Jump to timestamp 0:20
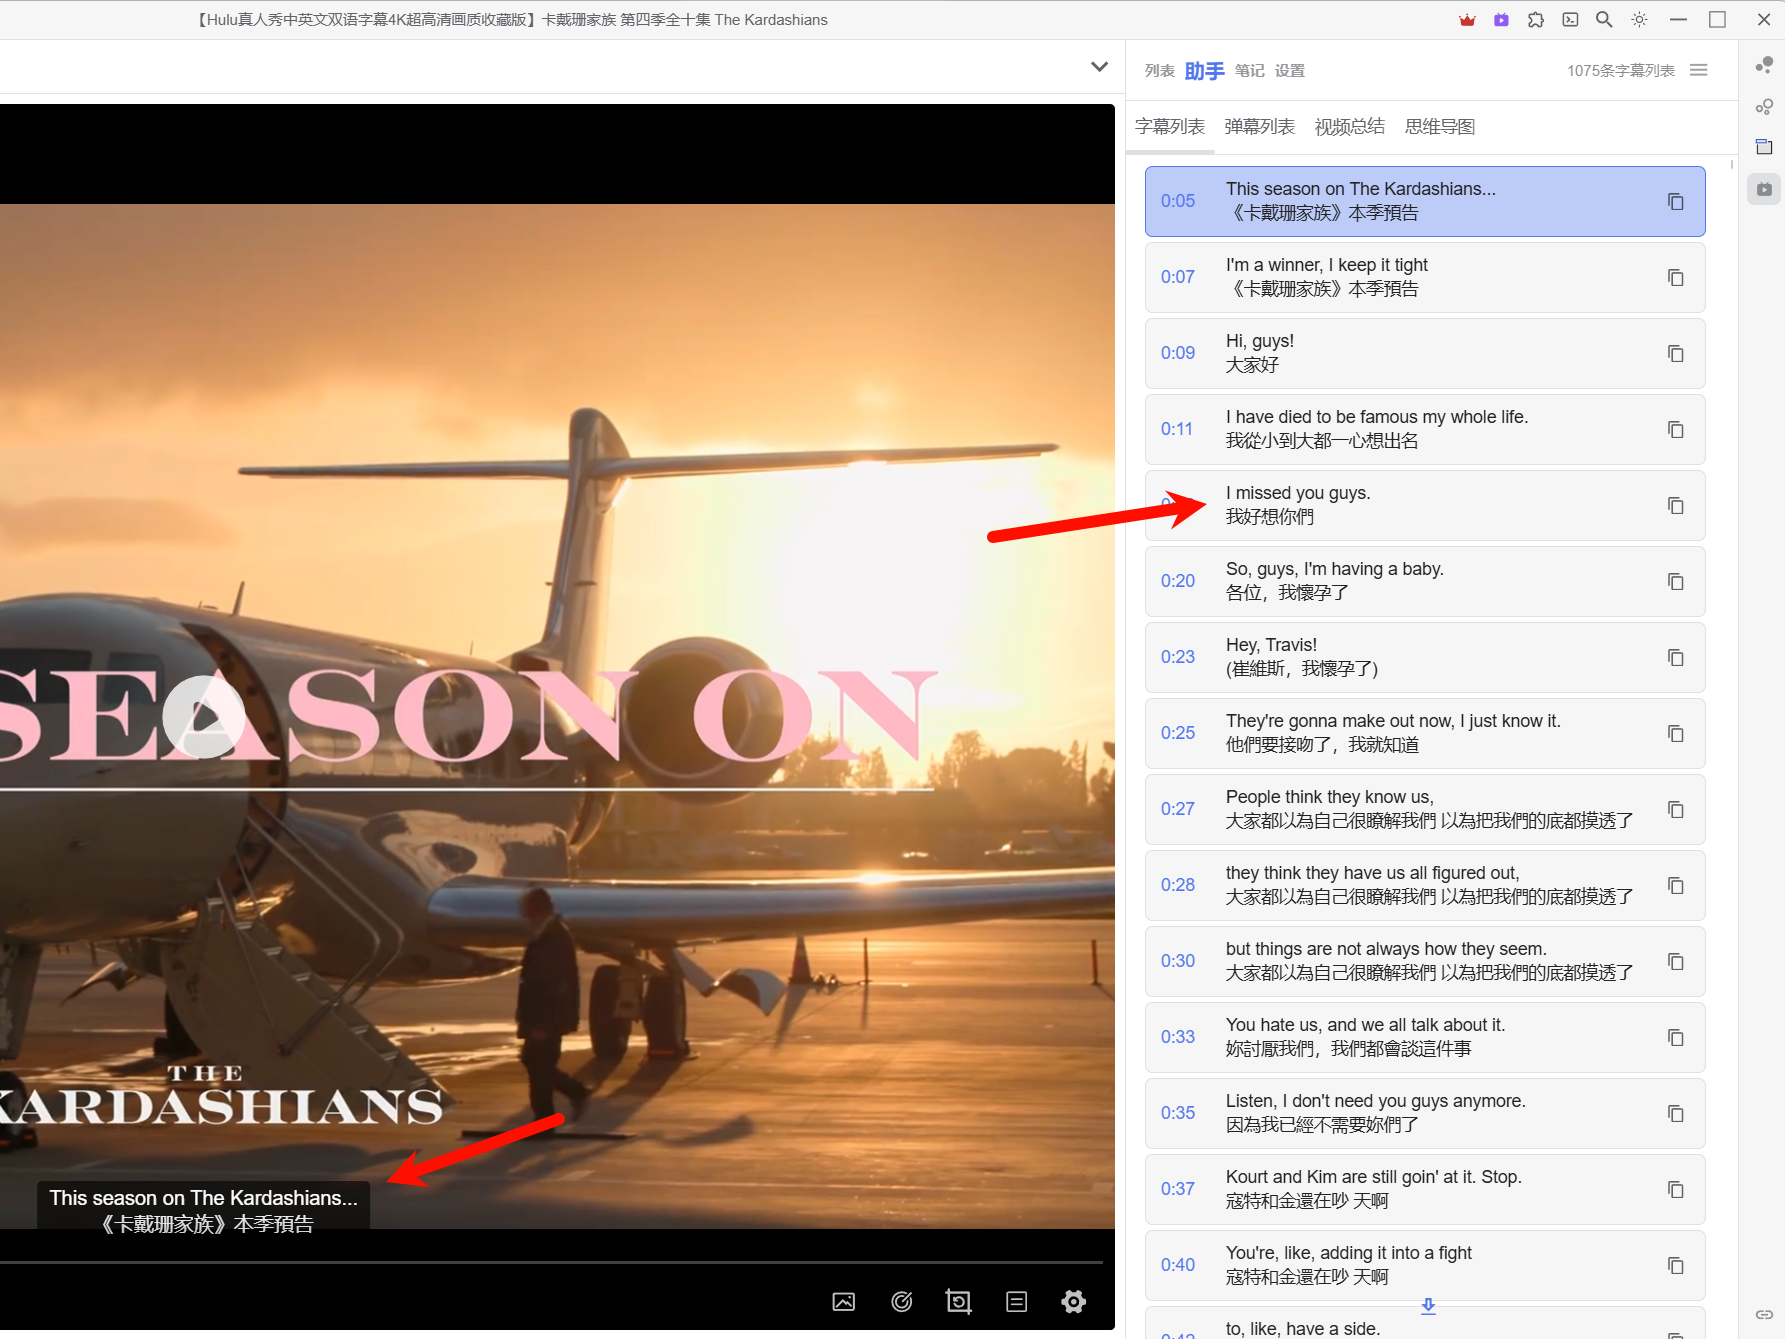The image size is (1785, 1339). tap(1178, 581)
